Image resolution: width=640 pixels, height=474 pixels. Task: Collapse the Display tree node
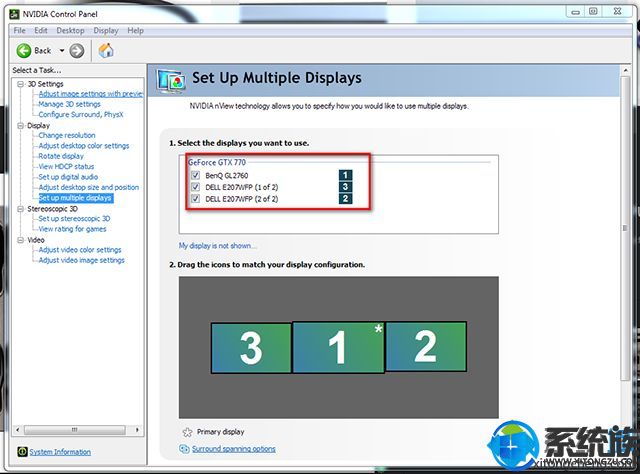[x=20, y=126]
